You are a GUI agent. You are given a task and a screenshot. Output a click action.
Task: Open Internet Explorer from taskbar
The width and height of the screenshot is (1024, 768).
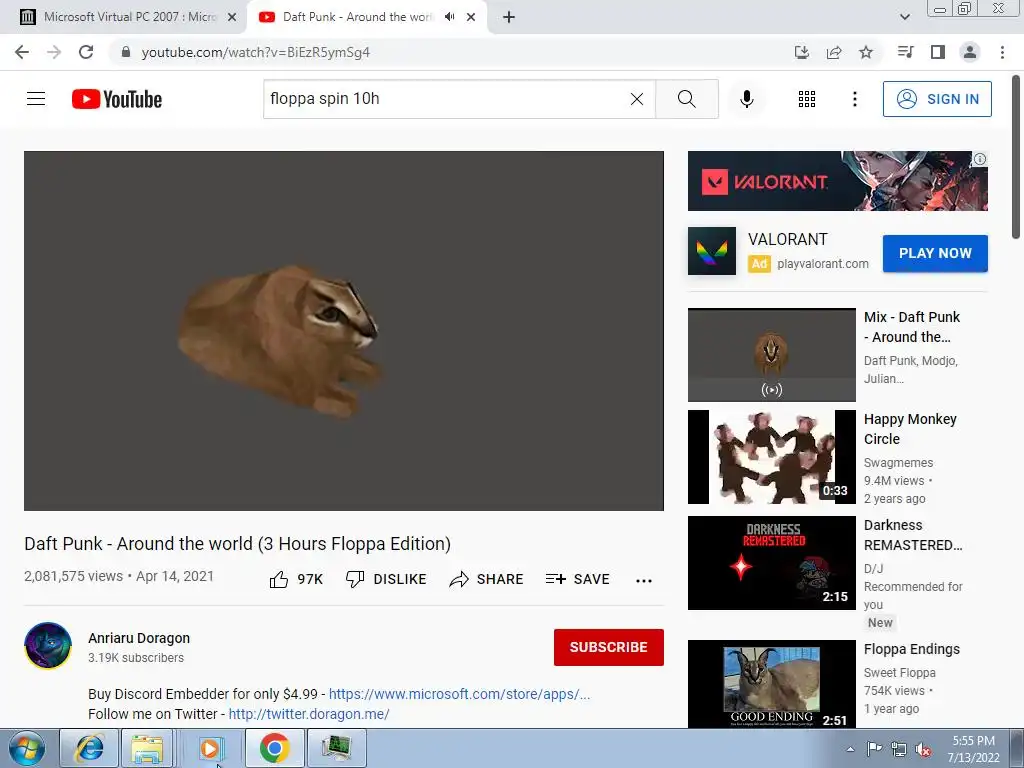coord(89,748)
